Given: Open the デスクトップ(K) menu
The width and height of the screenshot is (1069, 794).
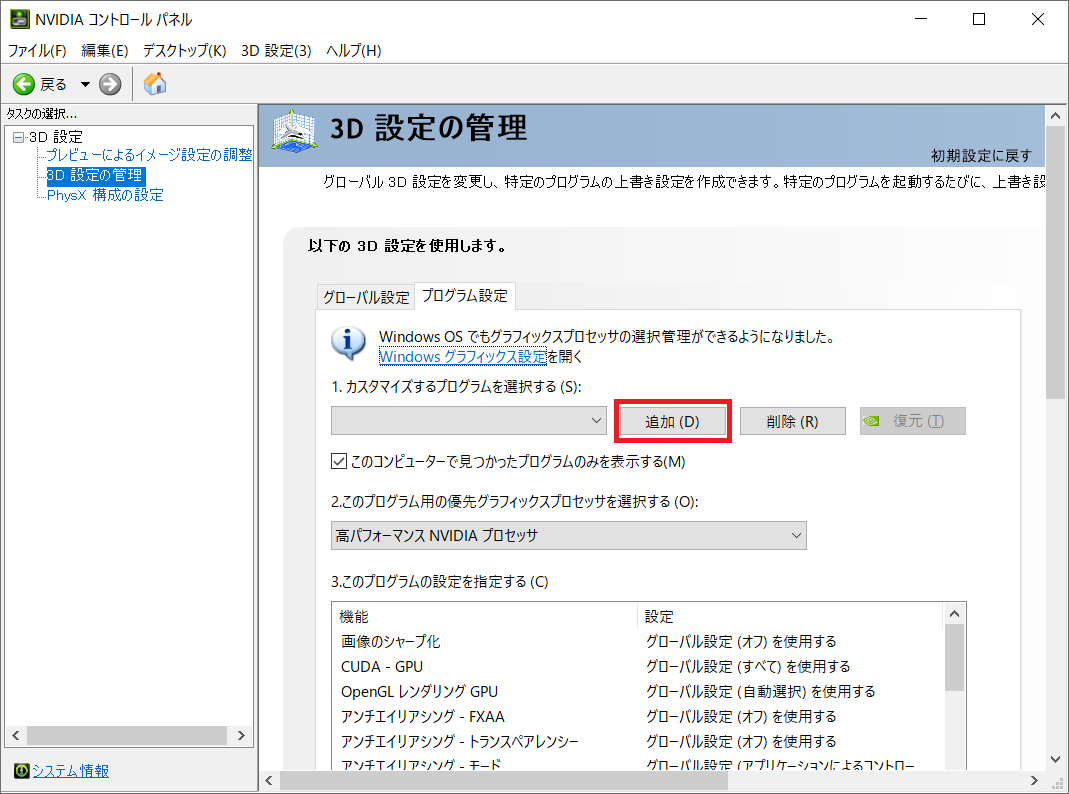Looking at the screenshot, I should point(184,50).
